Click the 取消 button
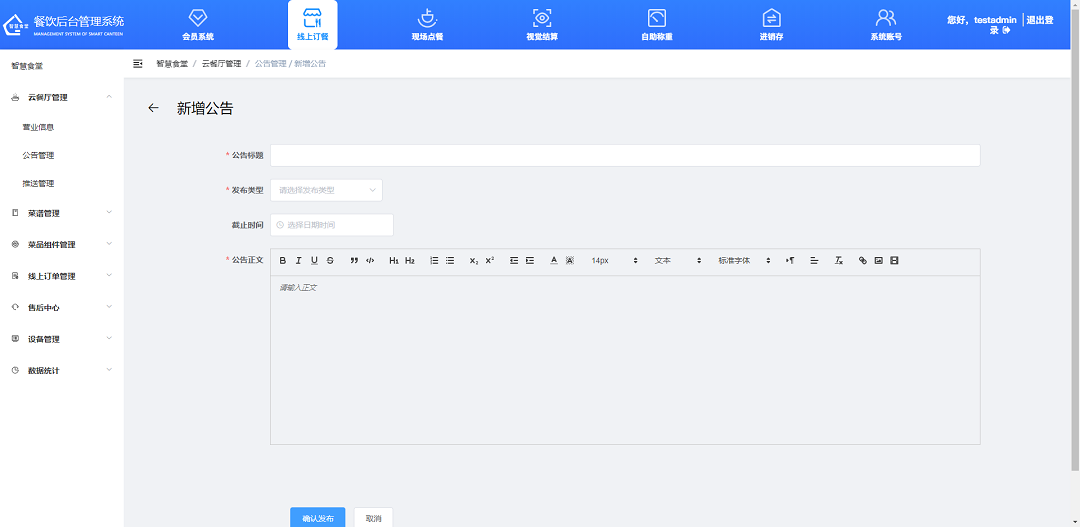 pos(373,518)
